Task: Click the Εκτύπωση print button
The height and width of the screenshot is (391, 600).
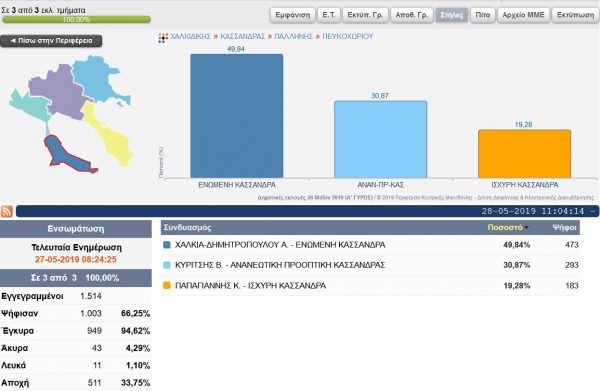Action: (x=576, y=15)
